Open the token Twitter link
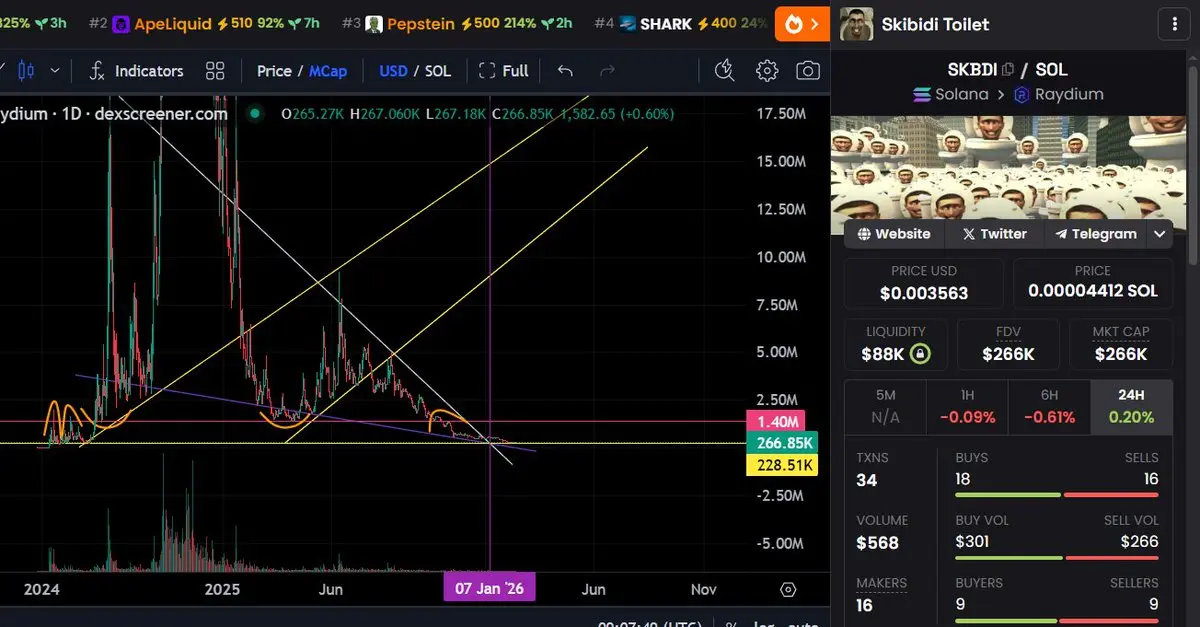1200x627 pixels. (x=994, y=234)
